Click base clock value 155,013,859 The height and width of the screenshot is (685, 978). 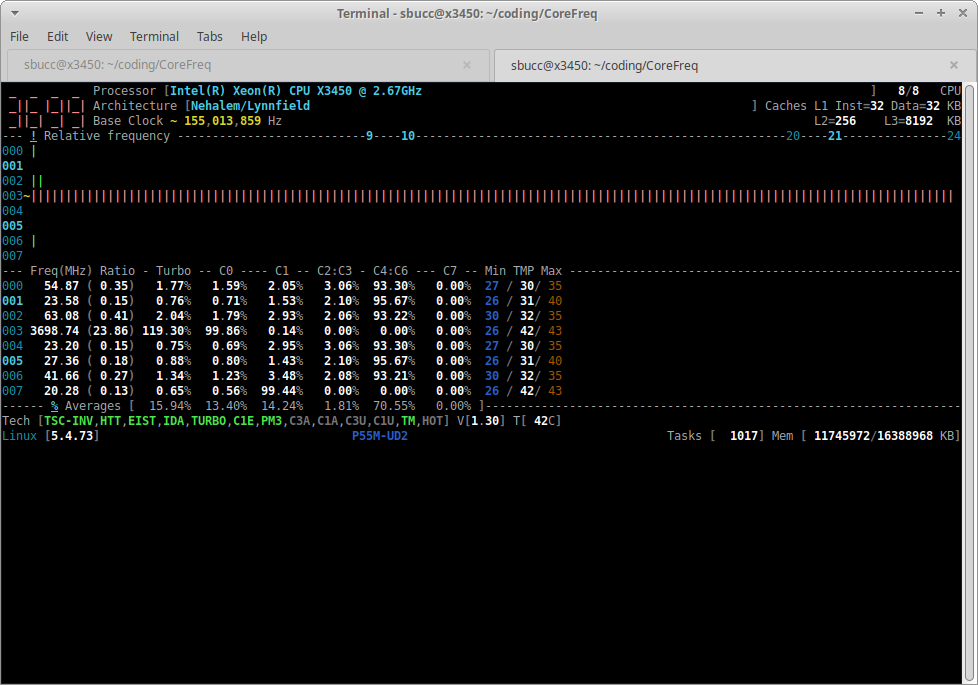223,121
